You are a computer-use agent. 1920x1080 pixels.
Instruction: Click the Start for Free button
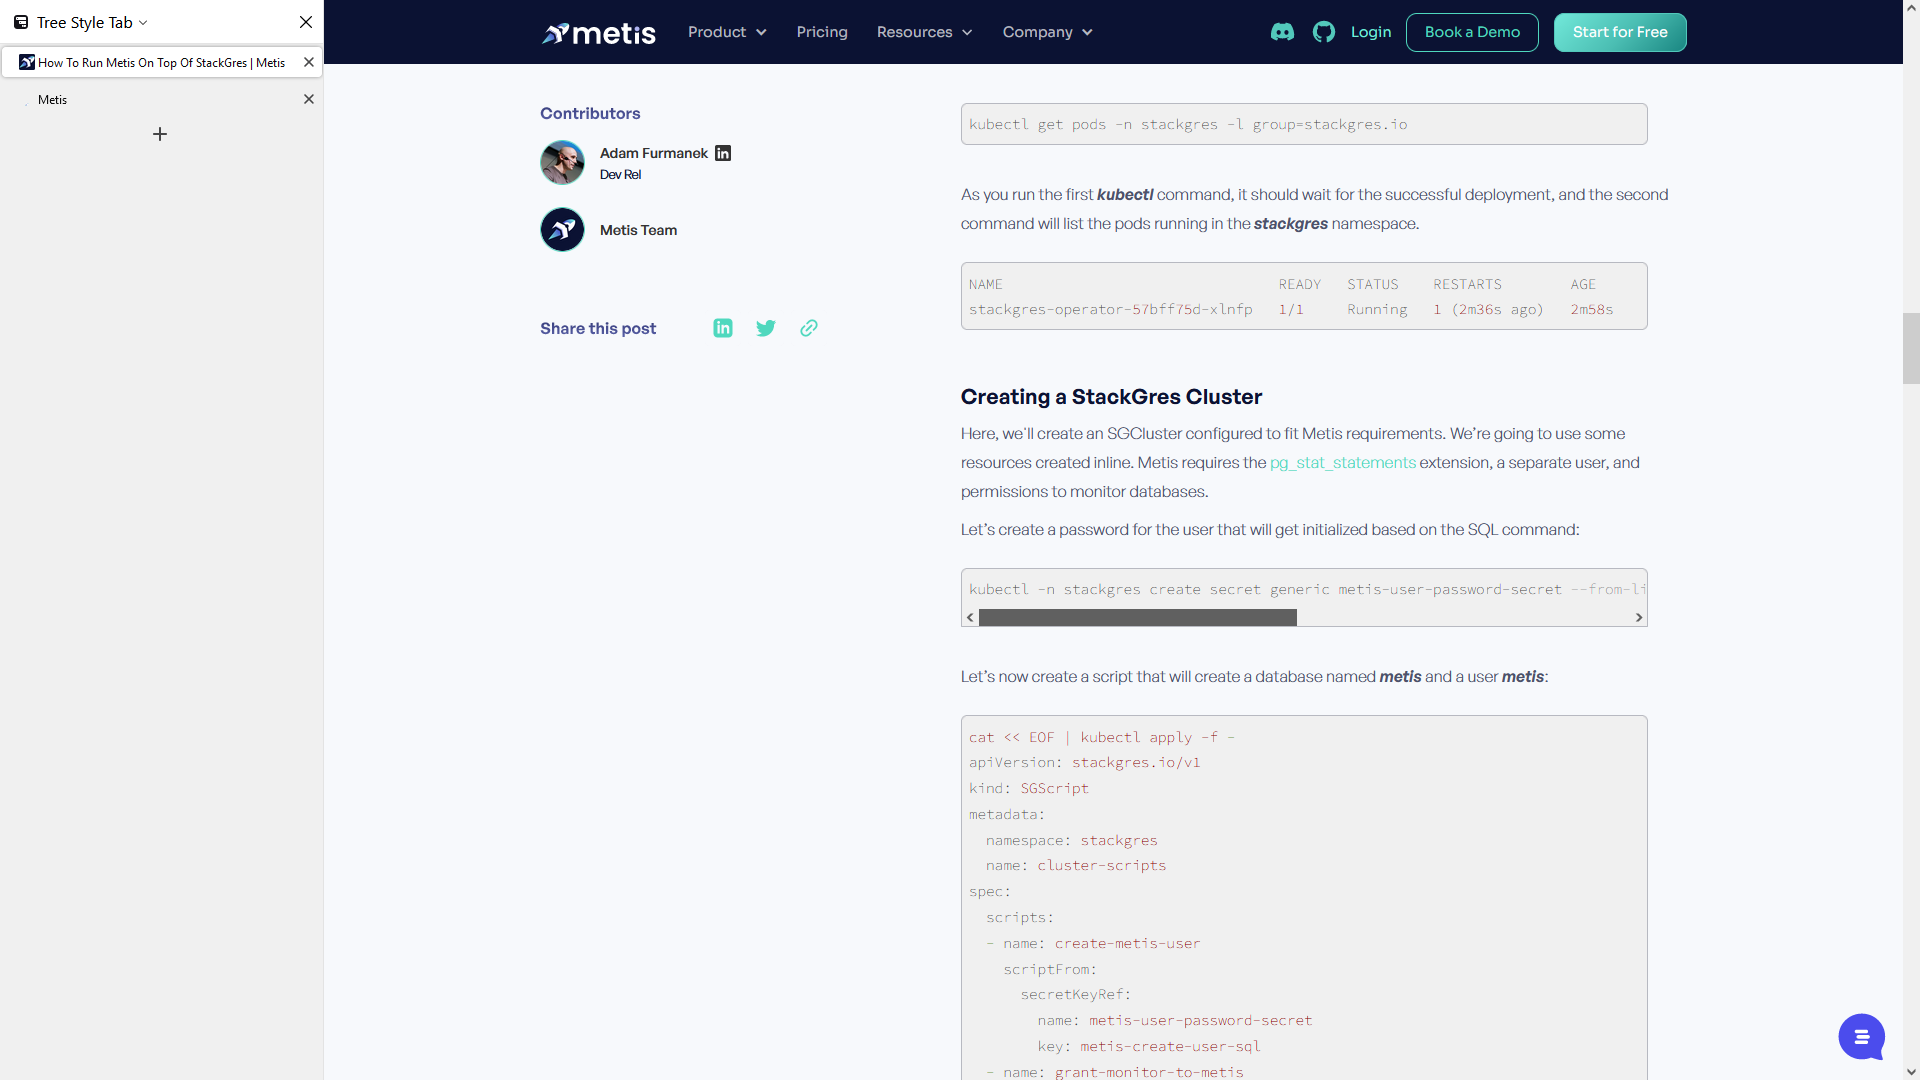(x=1620, y=32)
